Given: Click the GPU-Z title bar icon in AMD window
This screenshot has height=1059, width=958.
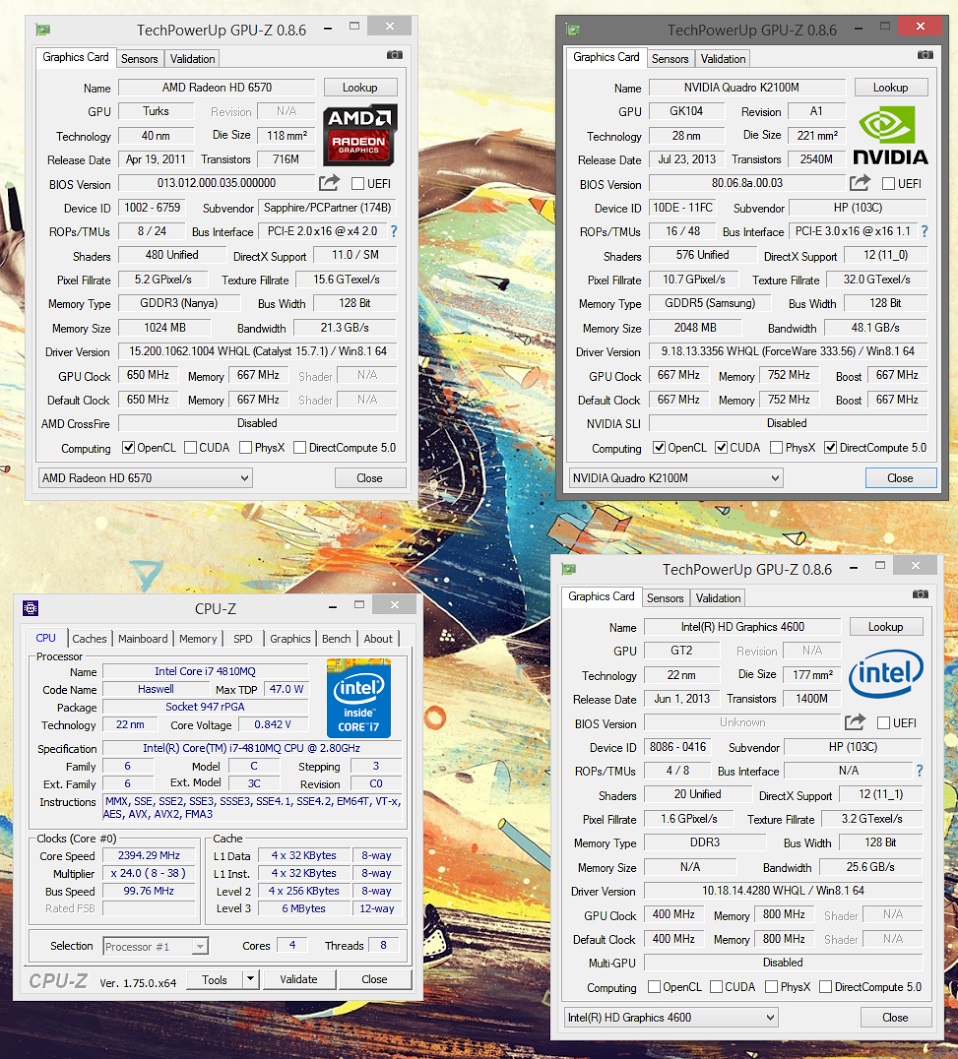Looking at the screenshot, I should pyautogui.click(x=43, y=30).
